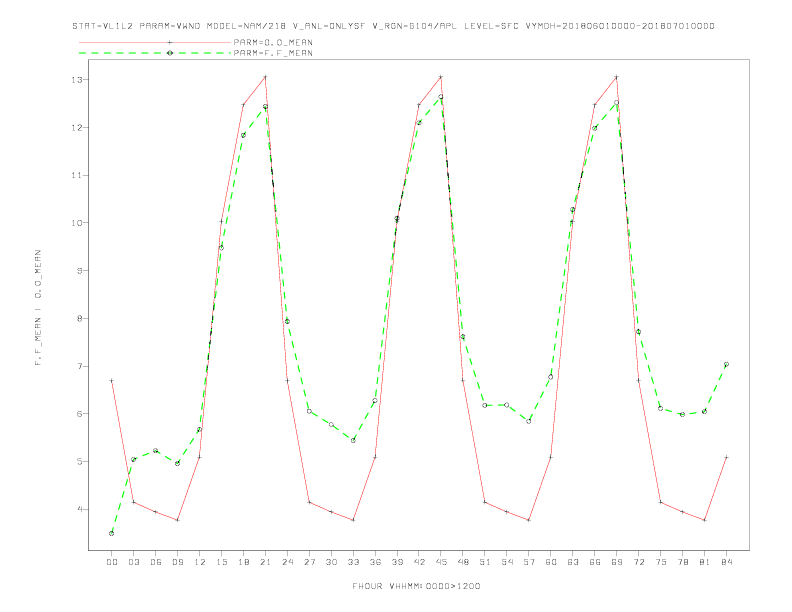
Task: Click the forecast-hour tick label 00
Action: pyautogui.click(x=112, y=562)
